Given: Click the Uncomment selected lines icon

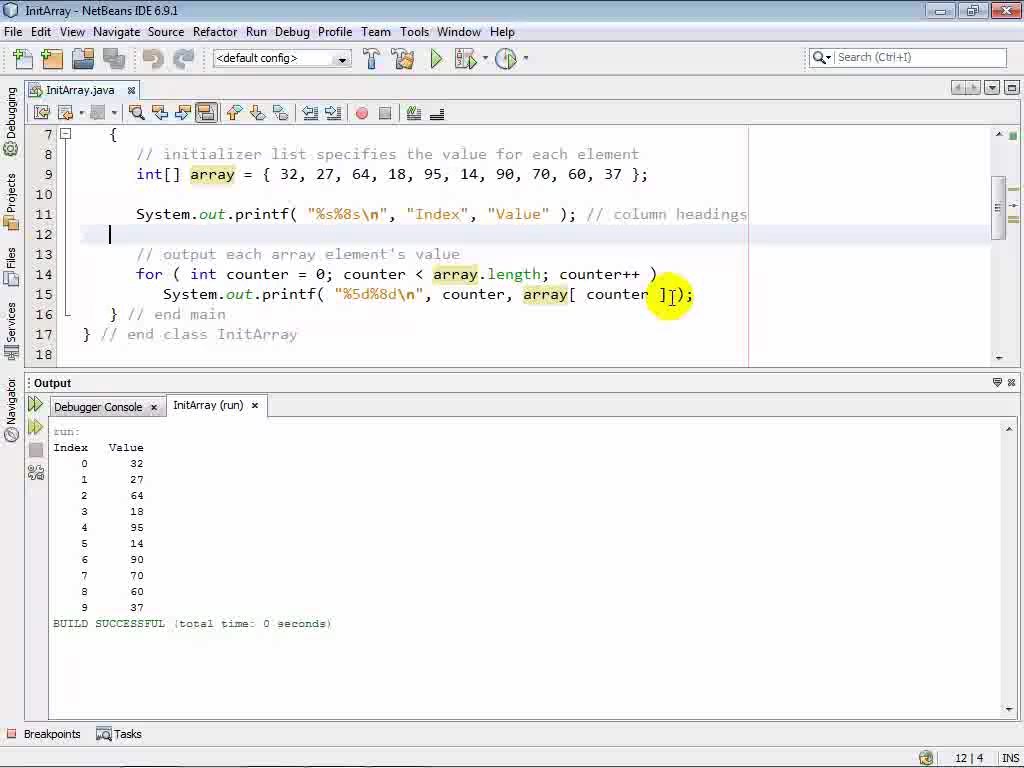Looking at the screenshot, I should click(437, 114).
